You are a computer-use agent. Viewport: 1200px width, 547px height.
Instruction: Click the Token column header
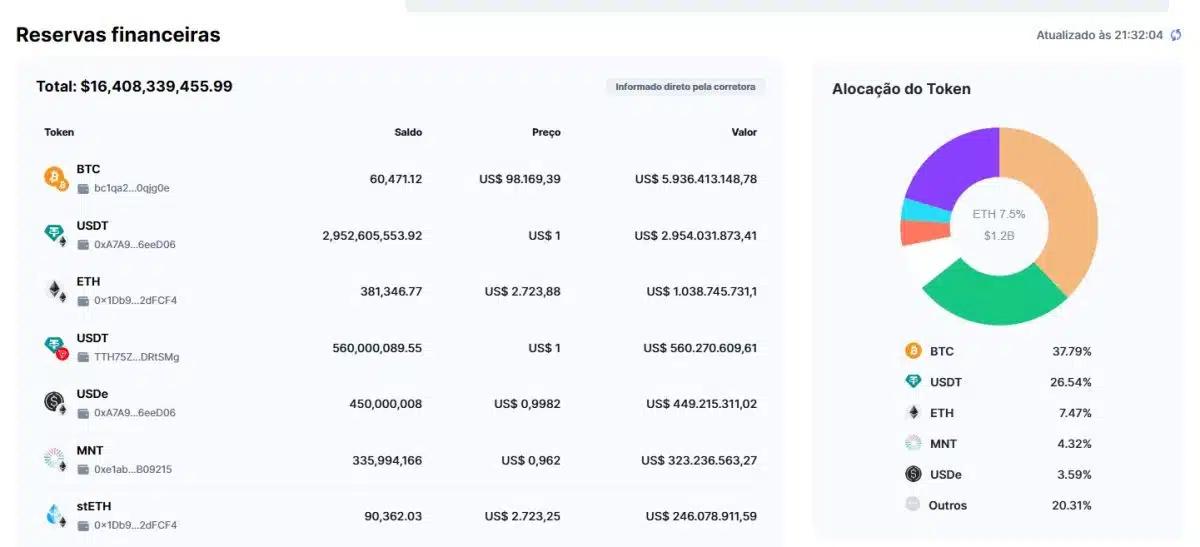(59, 132)
